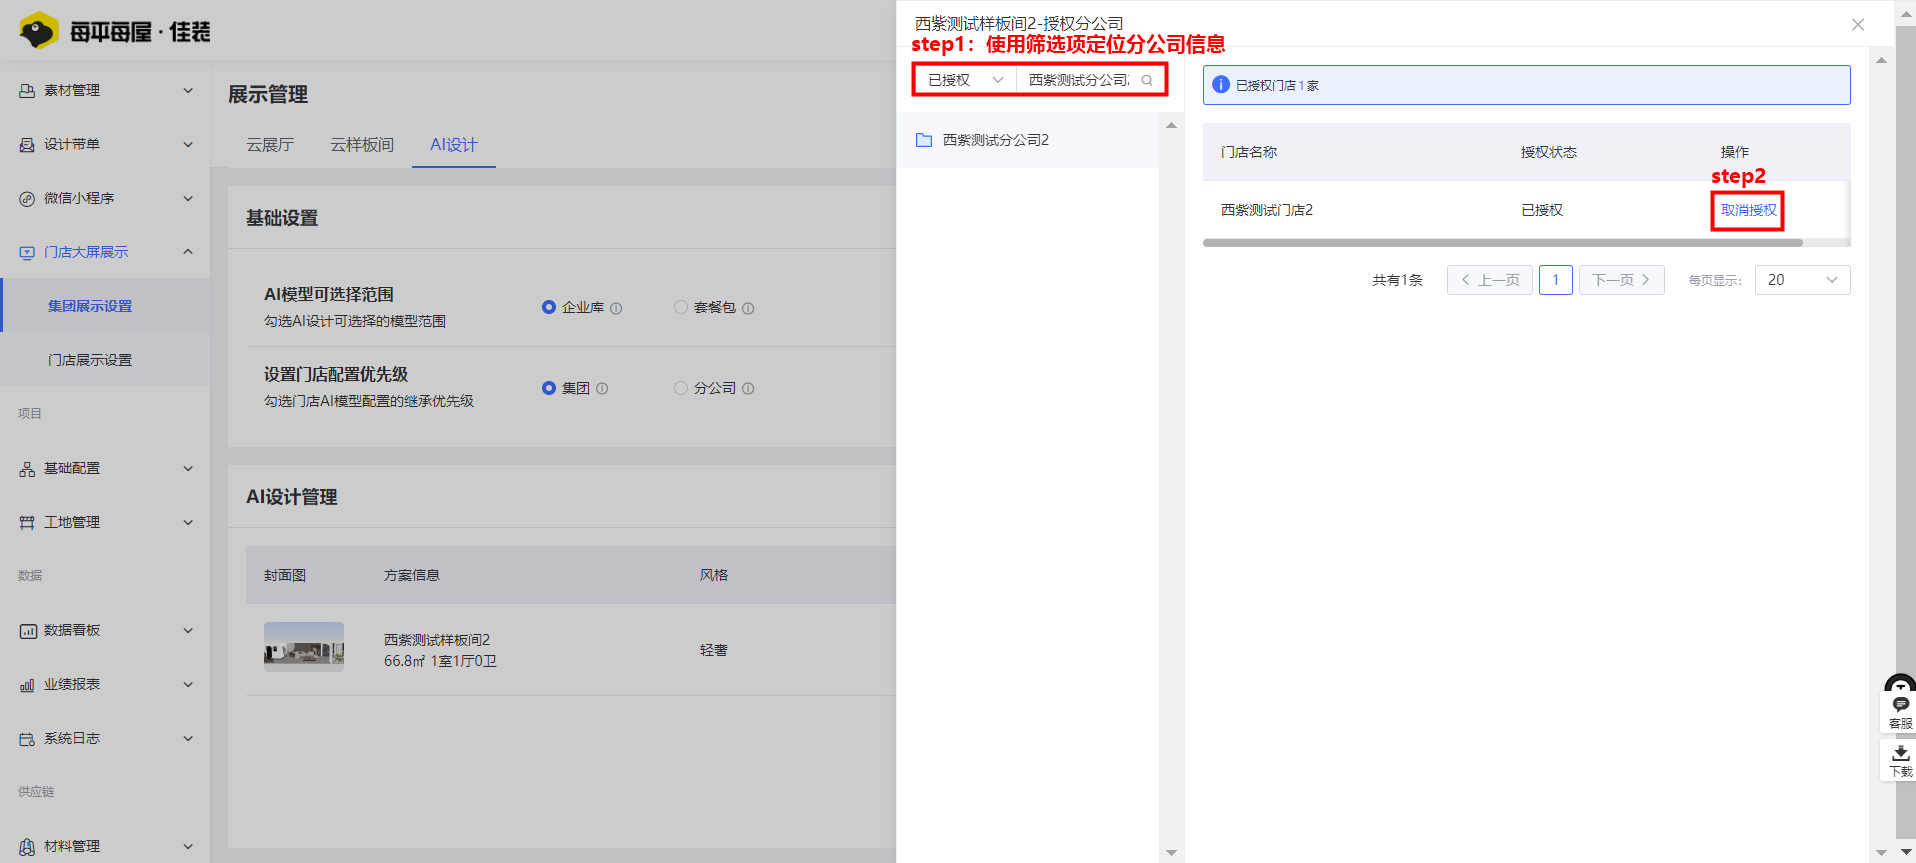
Task: Open 门店展示设置 submenu item
Action: pos(105,360)
